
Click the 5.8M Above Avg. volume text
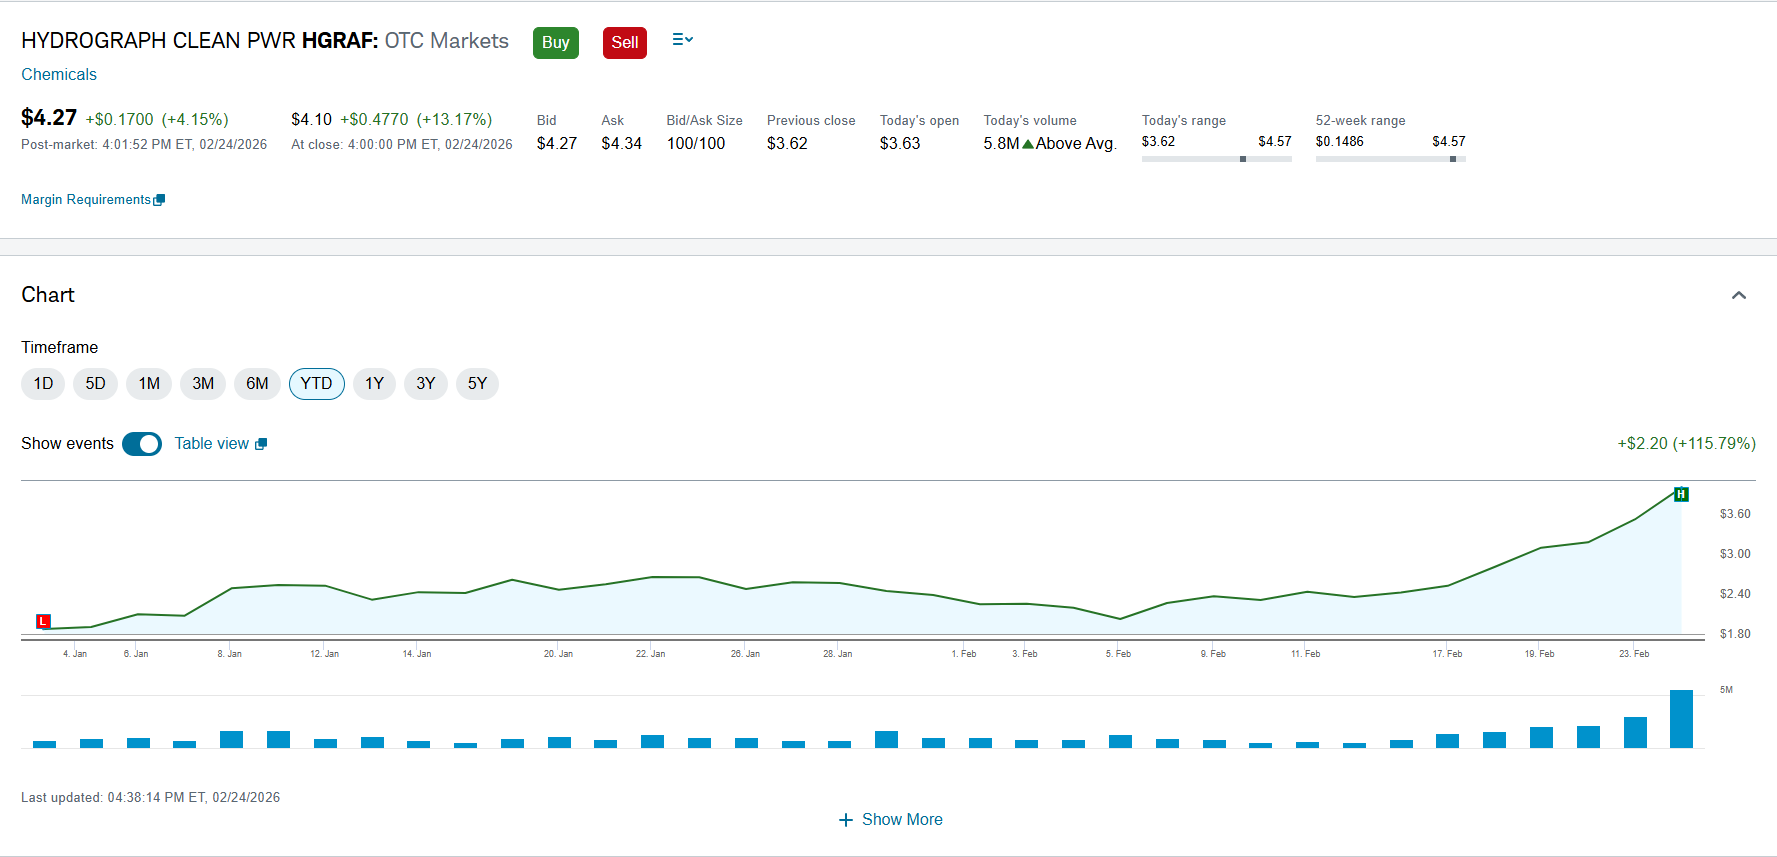[x=1050, y=144]
